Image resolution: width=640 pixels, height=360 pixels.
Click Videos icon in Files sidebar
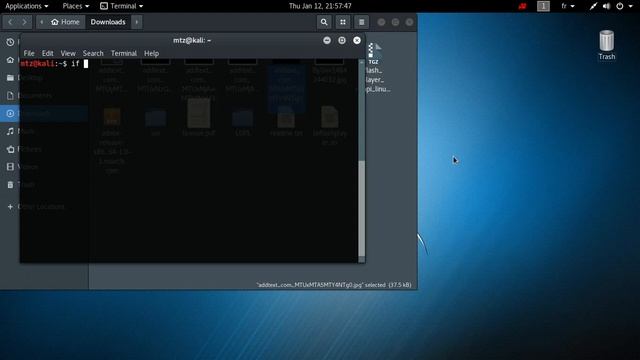[x=10, y=167]
